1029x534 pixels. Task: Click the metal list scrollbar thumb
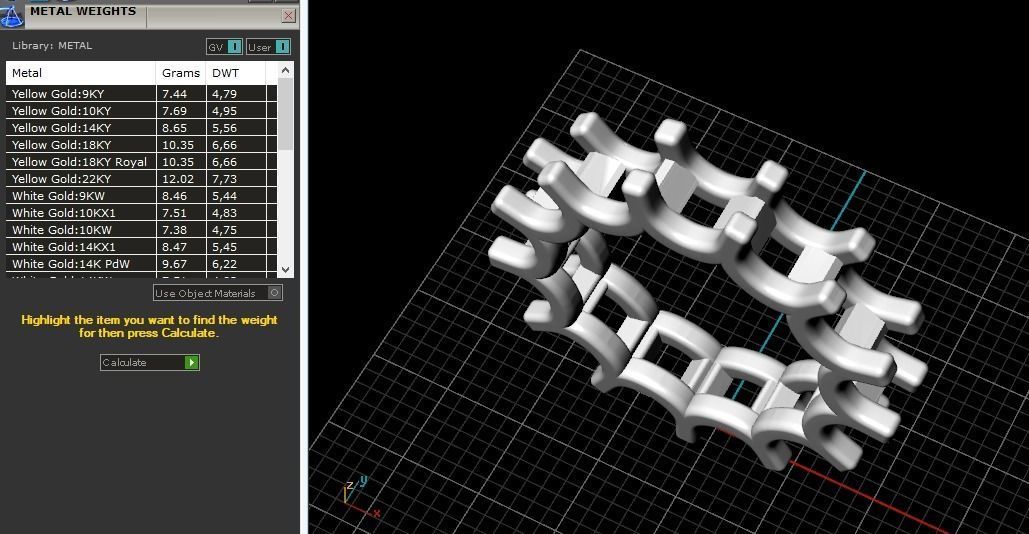(x=285, y=115)
